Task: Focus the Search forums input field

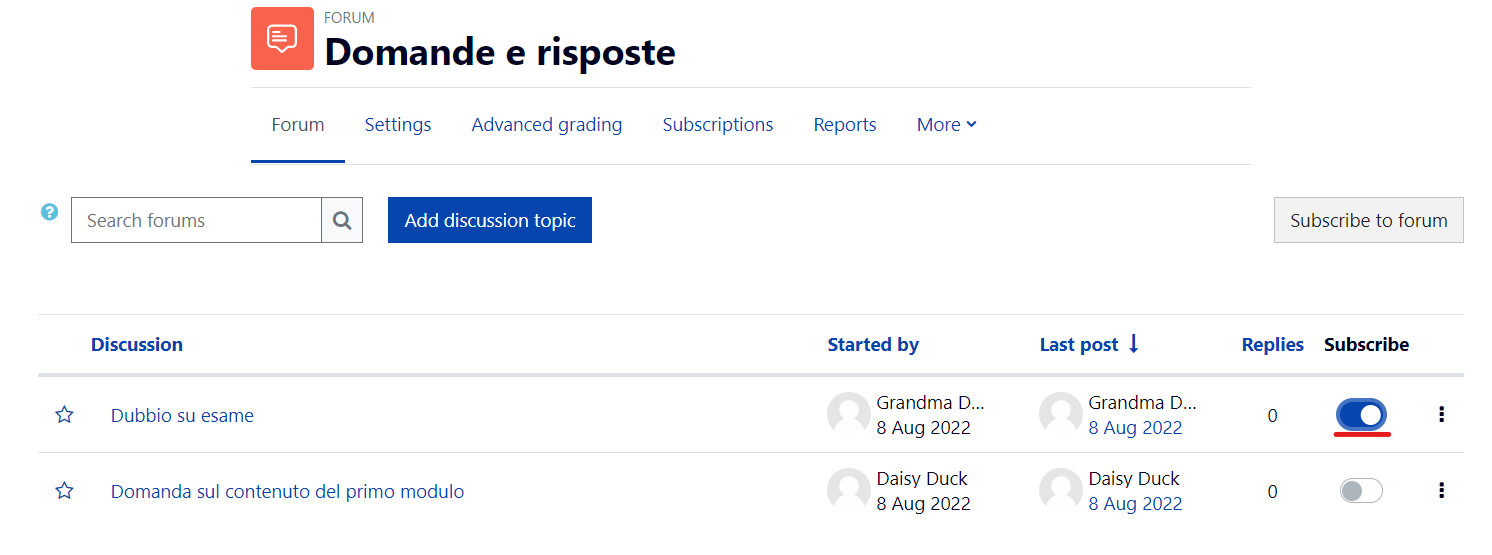Action: [196, 220]
